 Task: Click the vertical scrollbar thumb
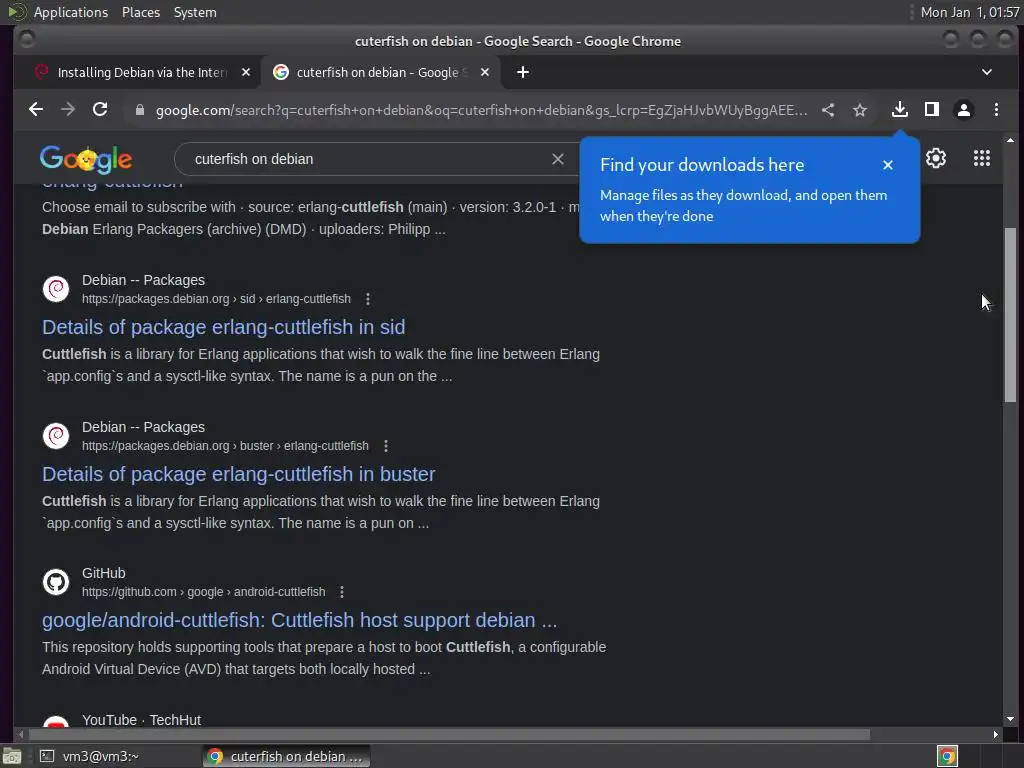(1010, 315)
